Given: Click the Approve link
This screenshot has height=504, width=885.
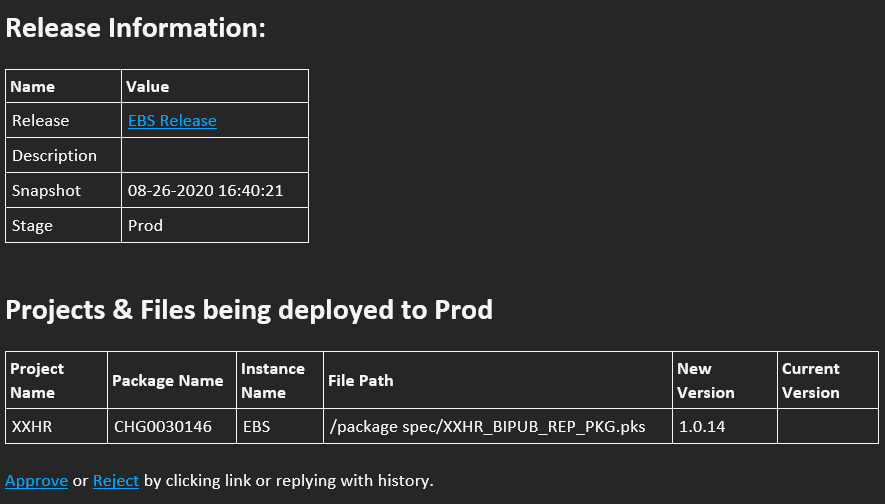Looking at the screenshot, I should point(36,480).
